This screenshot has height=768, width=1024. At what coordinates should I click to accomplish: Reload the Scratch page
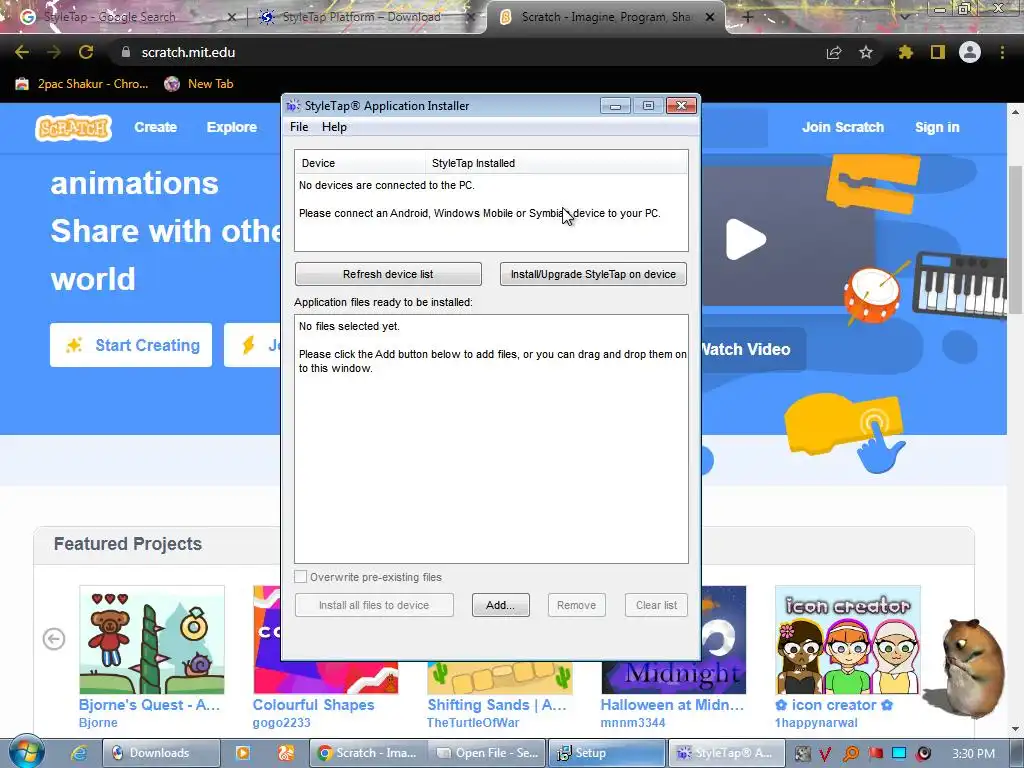pos(86,52)
